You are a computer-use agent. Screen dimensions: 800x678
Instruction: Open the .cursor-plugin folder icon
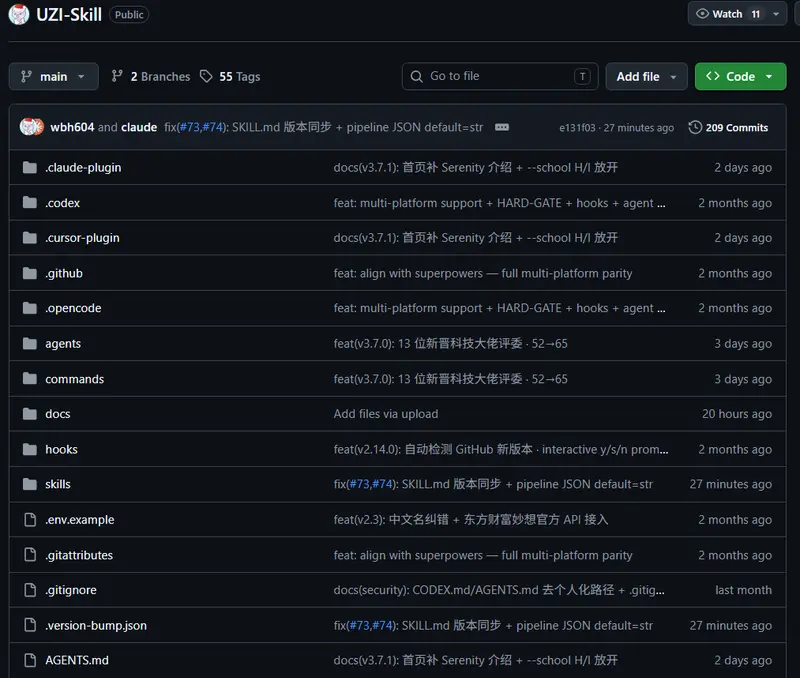[30, 238]
